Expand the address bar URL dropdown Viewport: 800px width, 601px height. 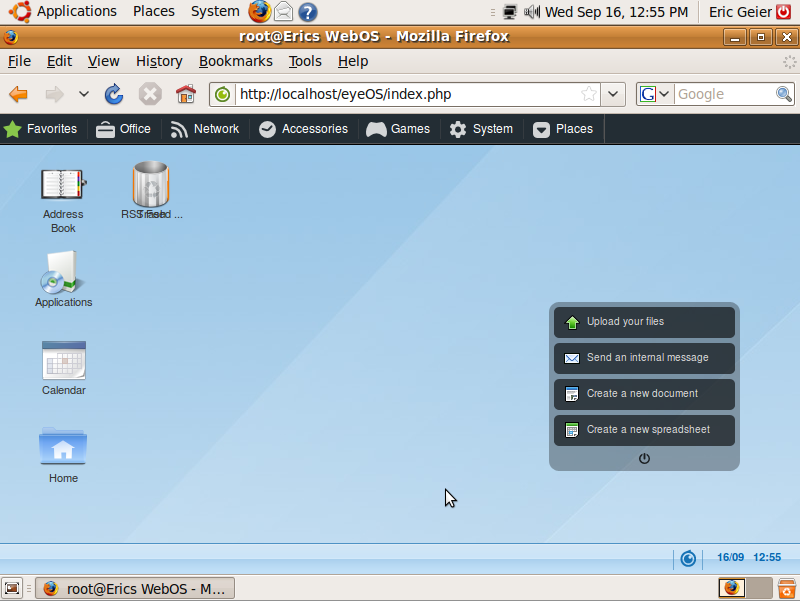click(x=613, y=94)
